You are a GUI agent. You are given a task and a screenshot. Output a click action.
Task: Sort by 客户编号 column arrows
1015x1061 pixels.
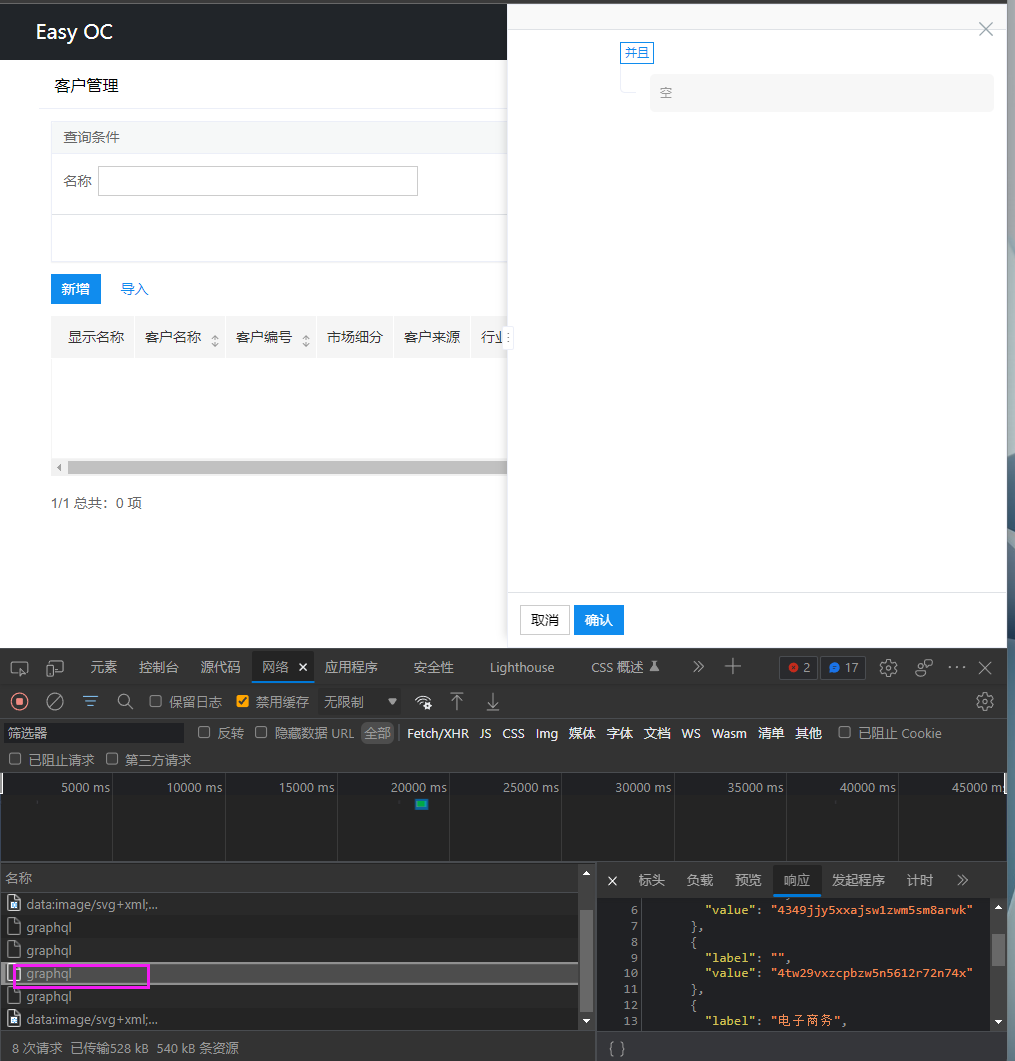tap(306, 341)
